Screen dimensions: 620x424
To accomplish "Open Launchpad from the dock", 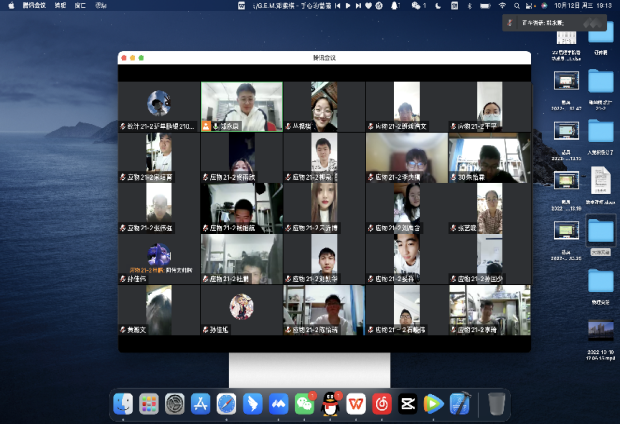I will 148,403.
